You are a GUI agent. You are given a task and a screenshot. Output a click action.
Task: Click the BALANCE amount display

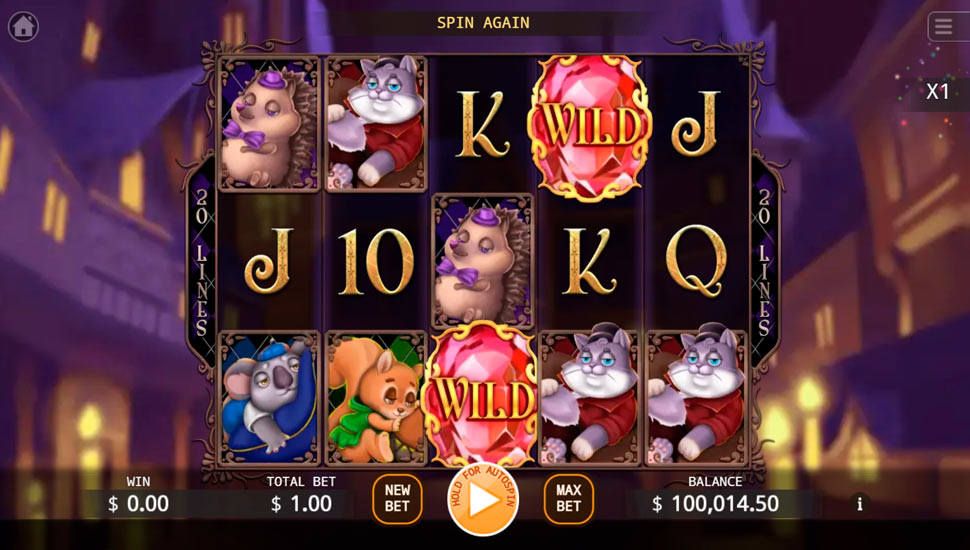715,504
